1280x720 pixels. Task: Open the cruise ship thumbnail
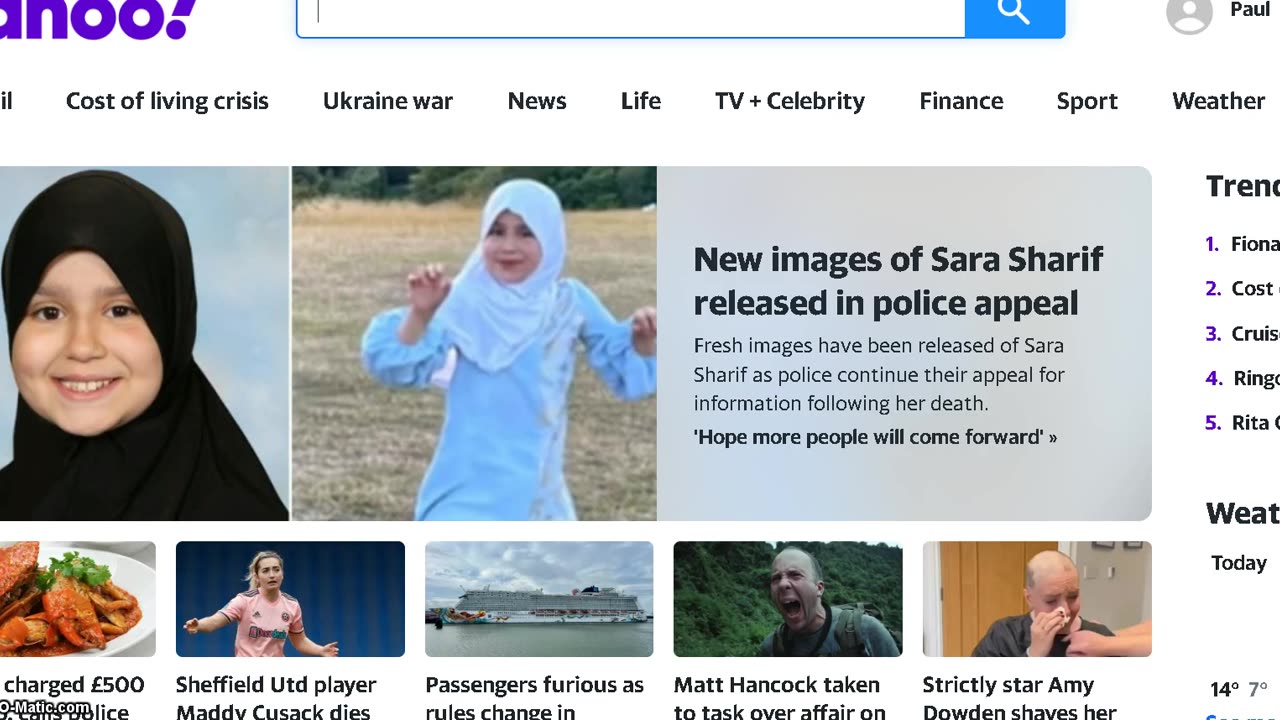point(539,599)
